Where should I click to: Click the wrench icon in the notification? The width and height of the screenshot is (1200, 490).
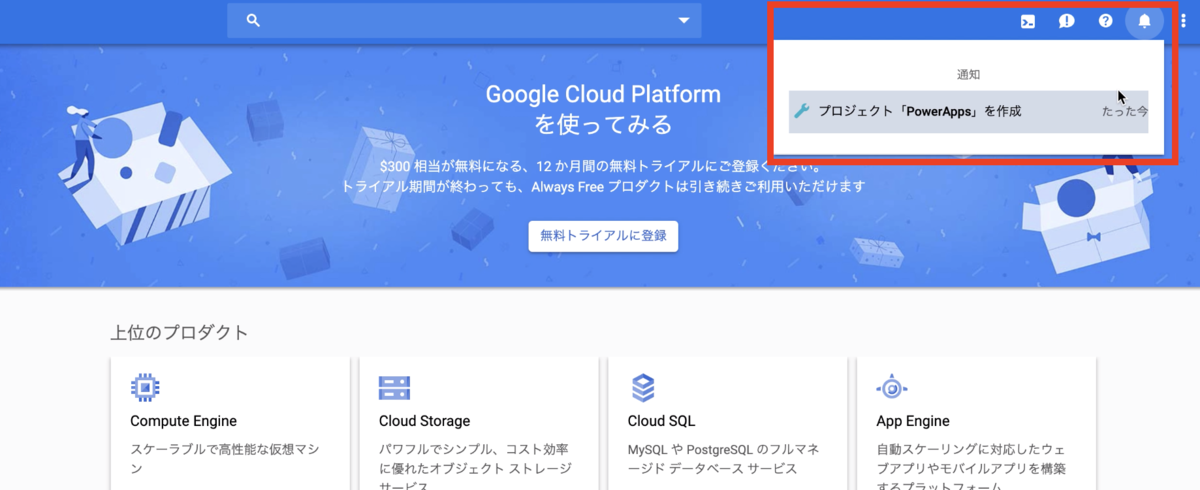[801, 111]
